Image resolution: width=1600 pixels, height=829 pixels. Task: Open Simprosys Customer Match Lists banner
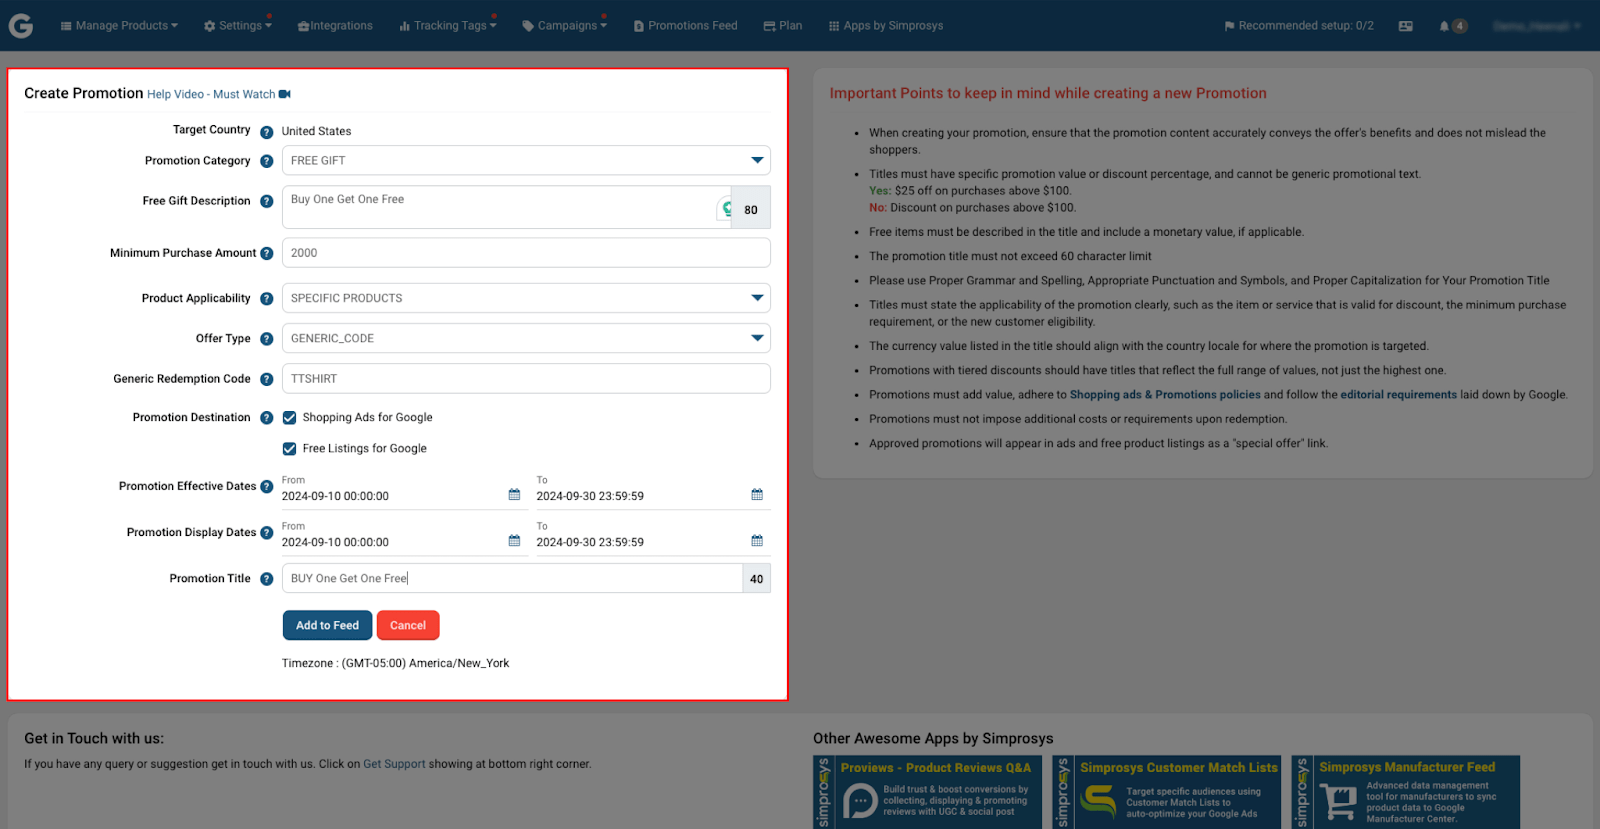click(x=1166, y=792)
